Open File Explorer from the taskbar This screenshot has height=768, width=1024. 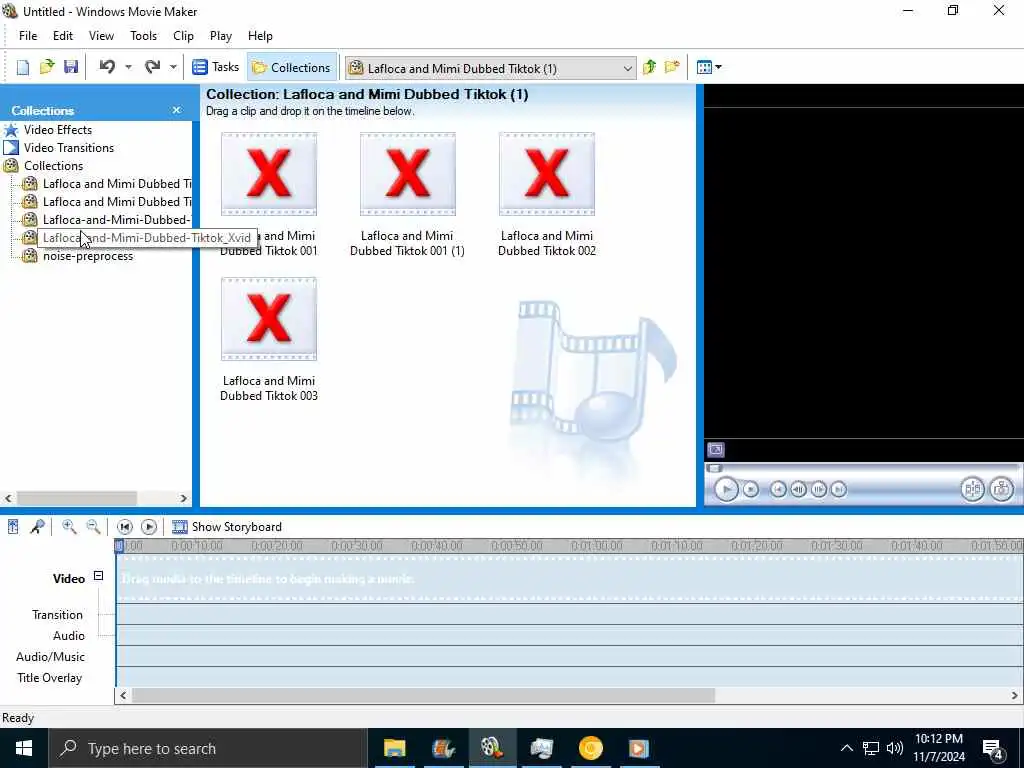coord(394,748)
